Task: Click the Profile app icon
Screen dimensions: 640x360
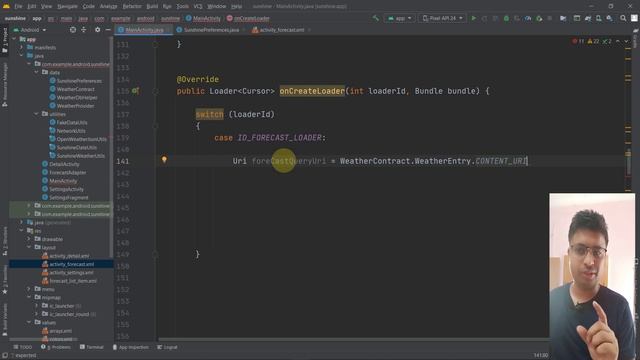Action: click(528, 18)
